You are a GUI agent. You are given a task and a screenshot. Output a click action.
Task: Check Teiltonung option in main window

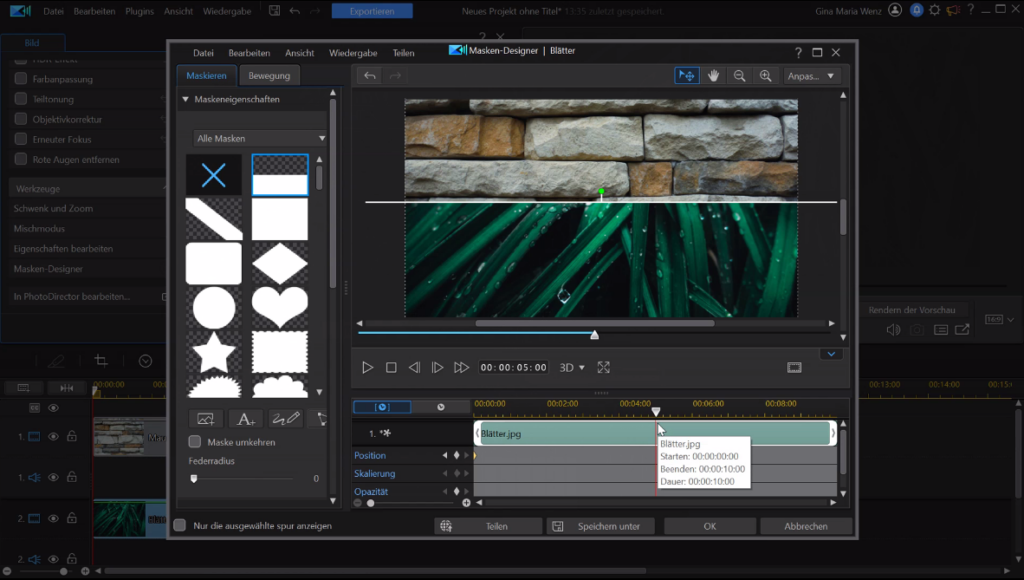point(21,99)
